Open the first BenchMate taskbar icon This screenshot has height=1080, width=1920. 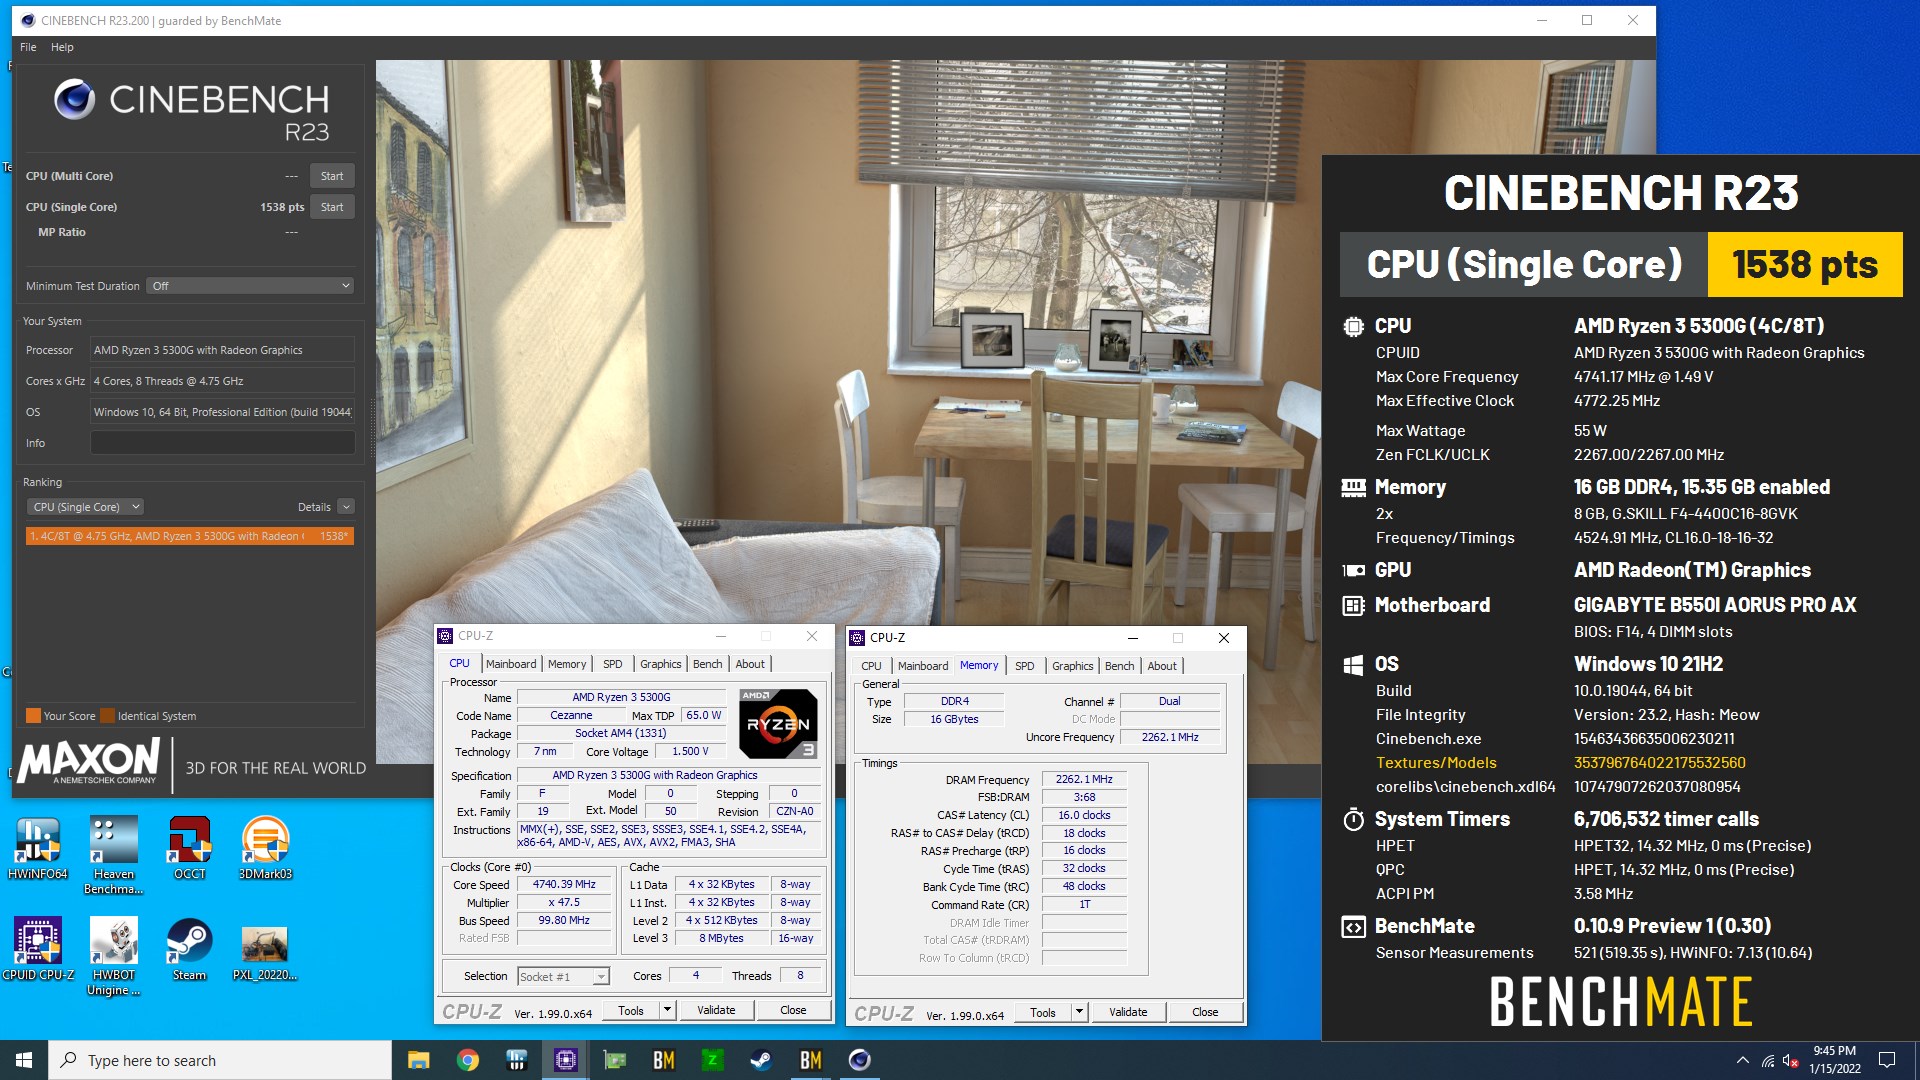coord(663,1060)
